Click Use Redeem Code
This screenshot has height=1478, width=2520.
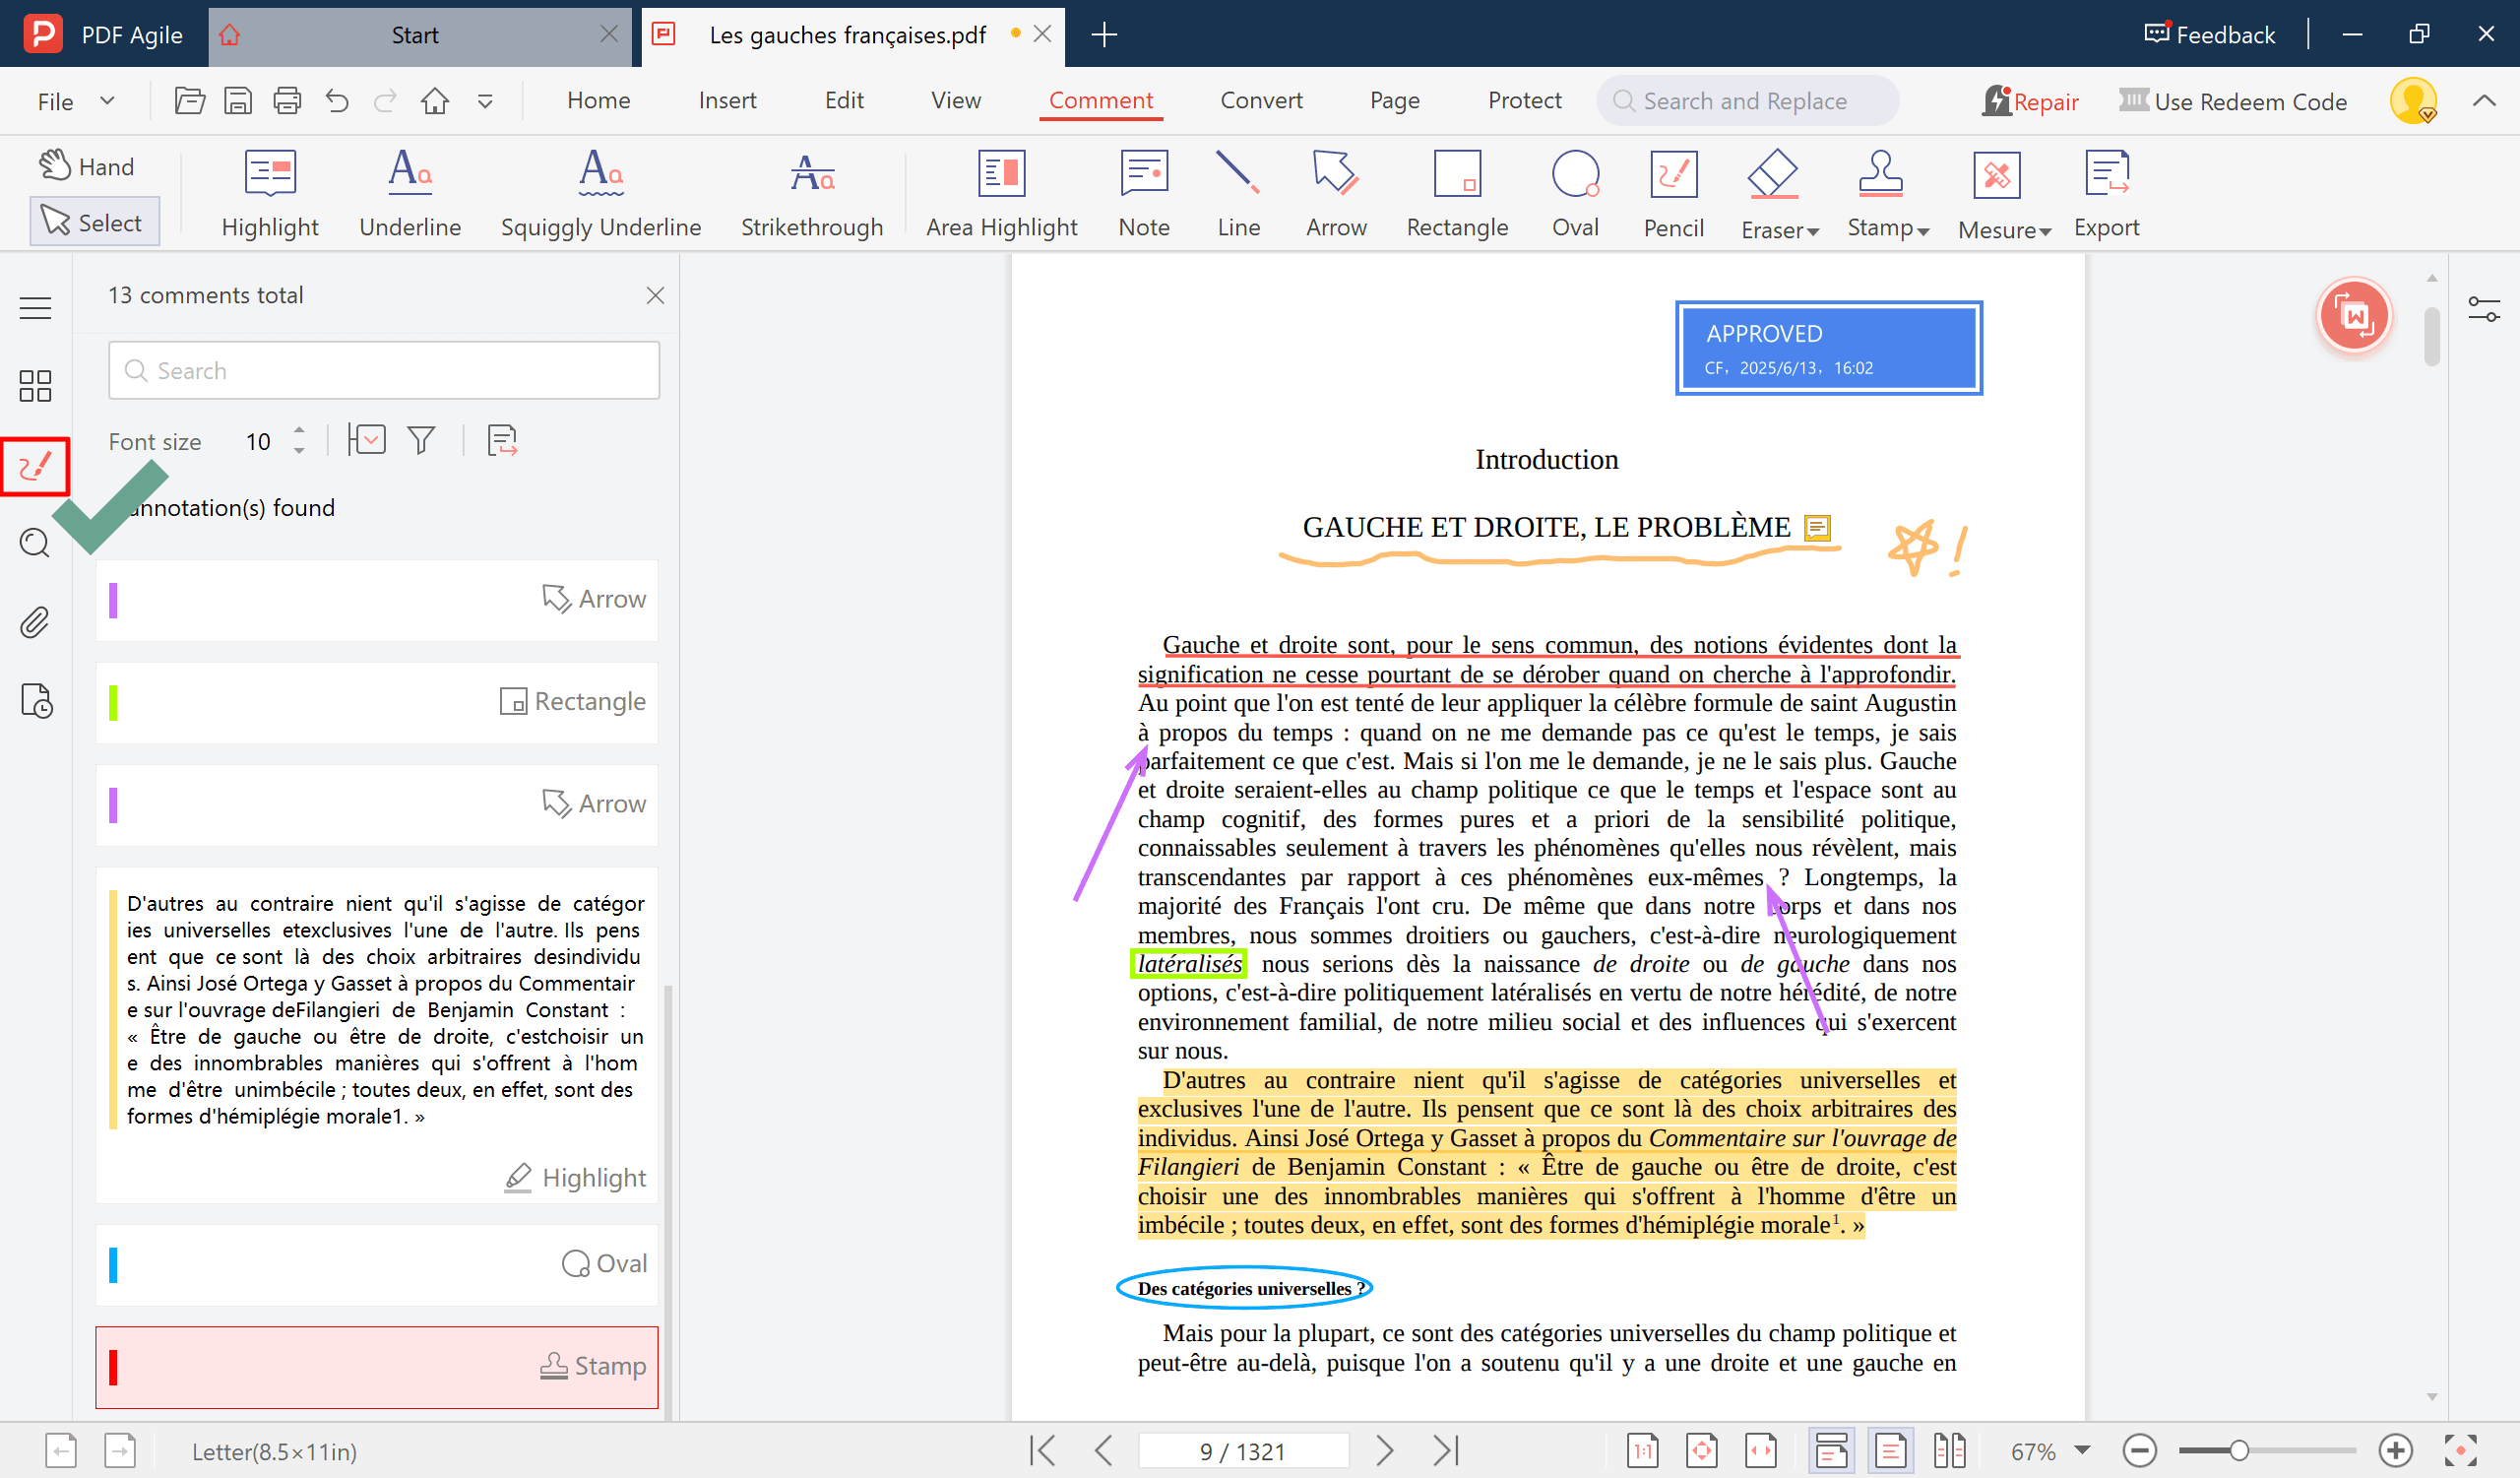(2232, 101)
